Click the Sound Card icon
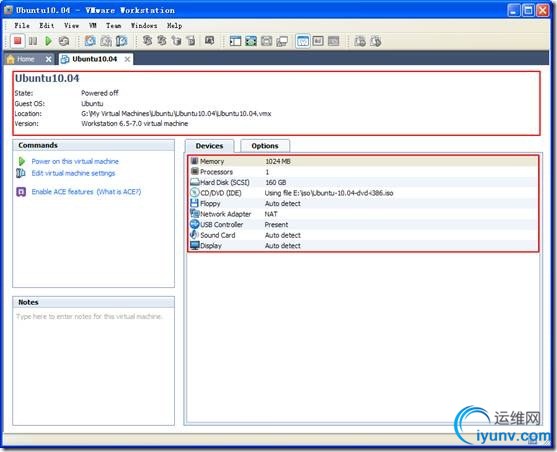The image size is (557, 452). point(194,235)
